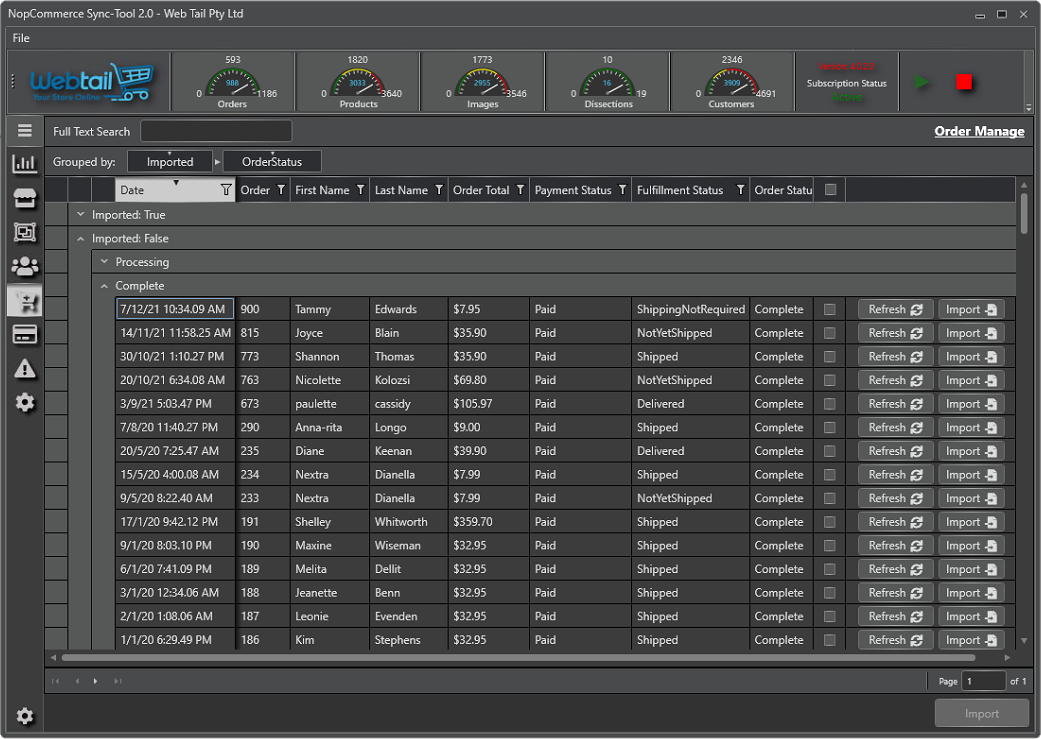Open the File menu
Viewport: 1041px width, 739px height.
tap(21, 38)
